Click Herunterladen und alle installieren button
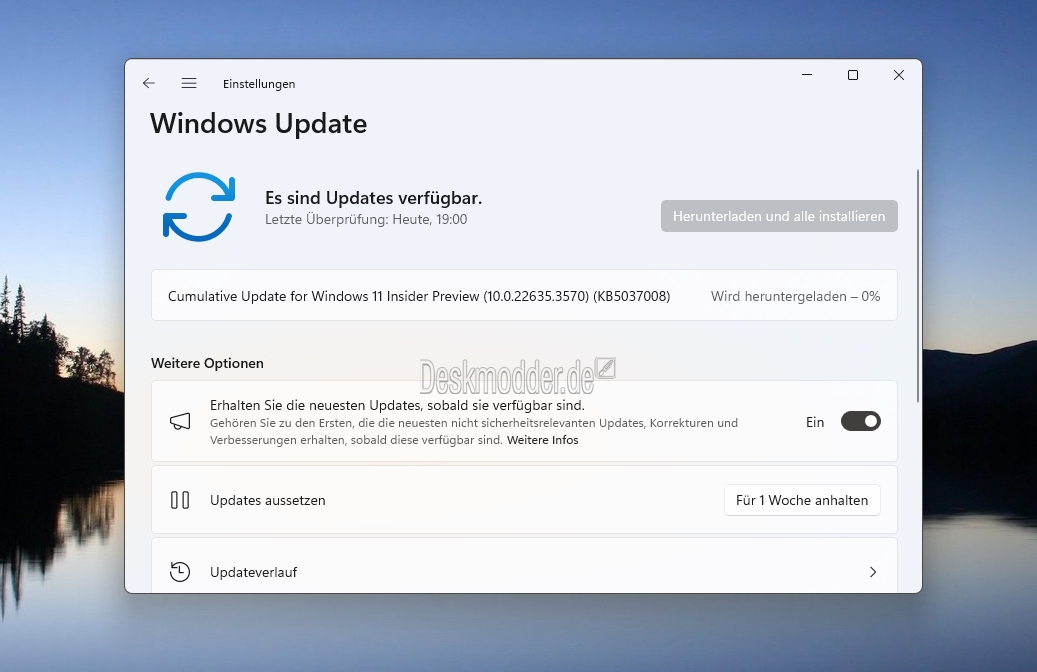Image resolution: width=1037 pixels, height=672 pixels. pos(779,216)
